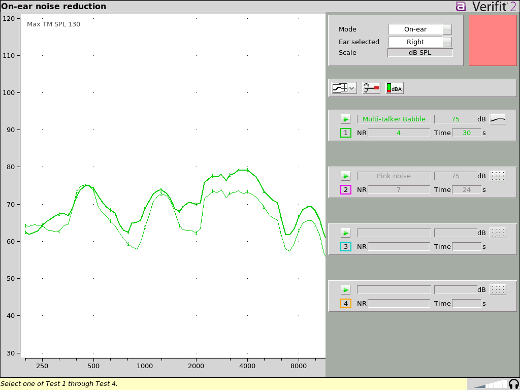This screenshot has height=391, width=520.
Task: Click Test 1 Time field showing 30
Action: click(x=467, y=133)
